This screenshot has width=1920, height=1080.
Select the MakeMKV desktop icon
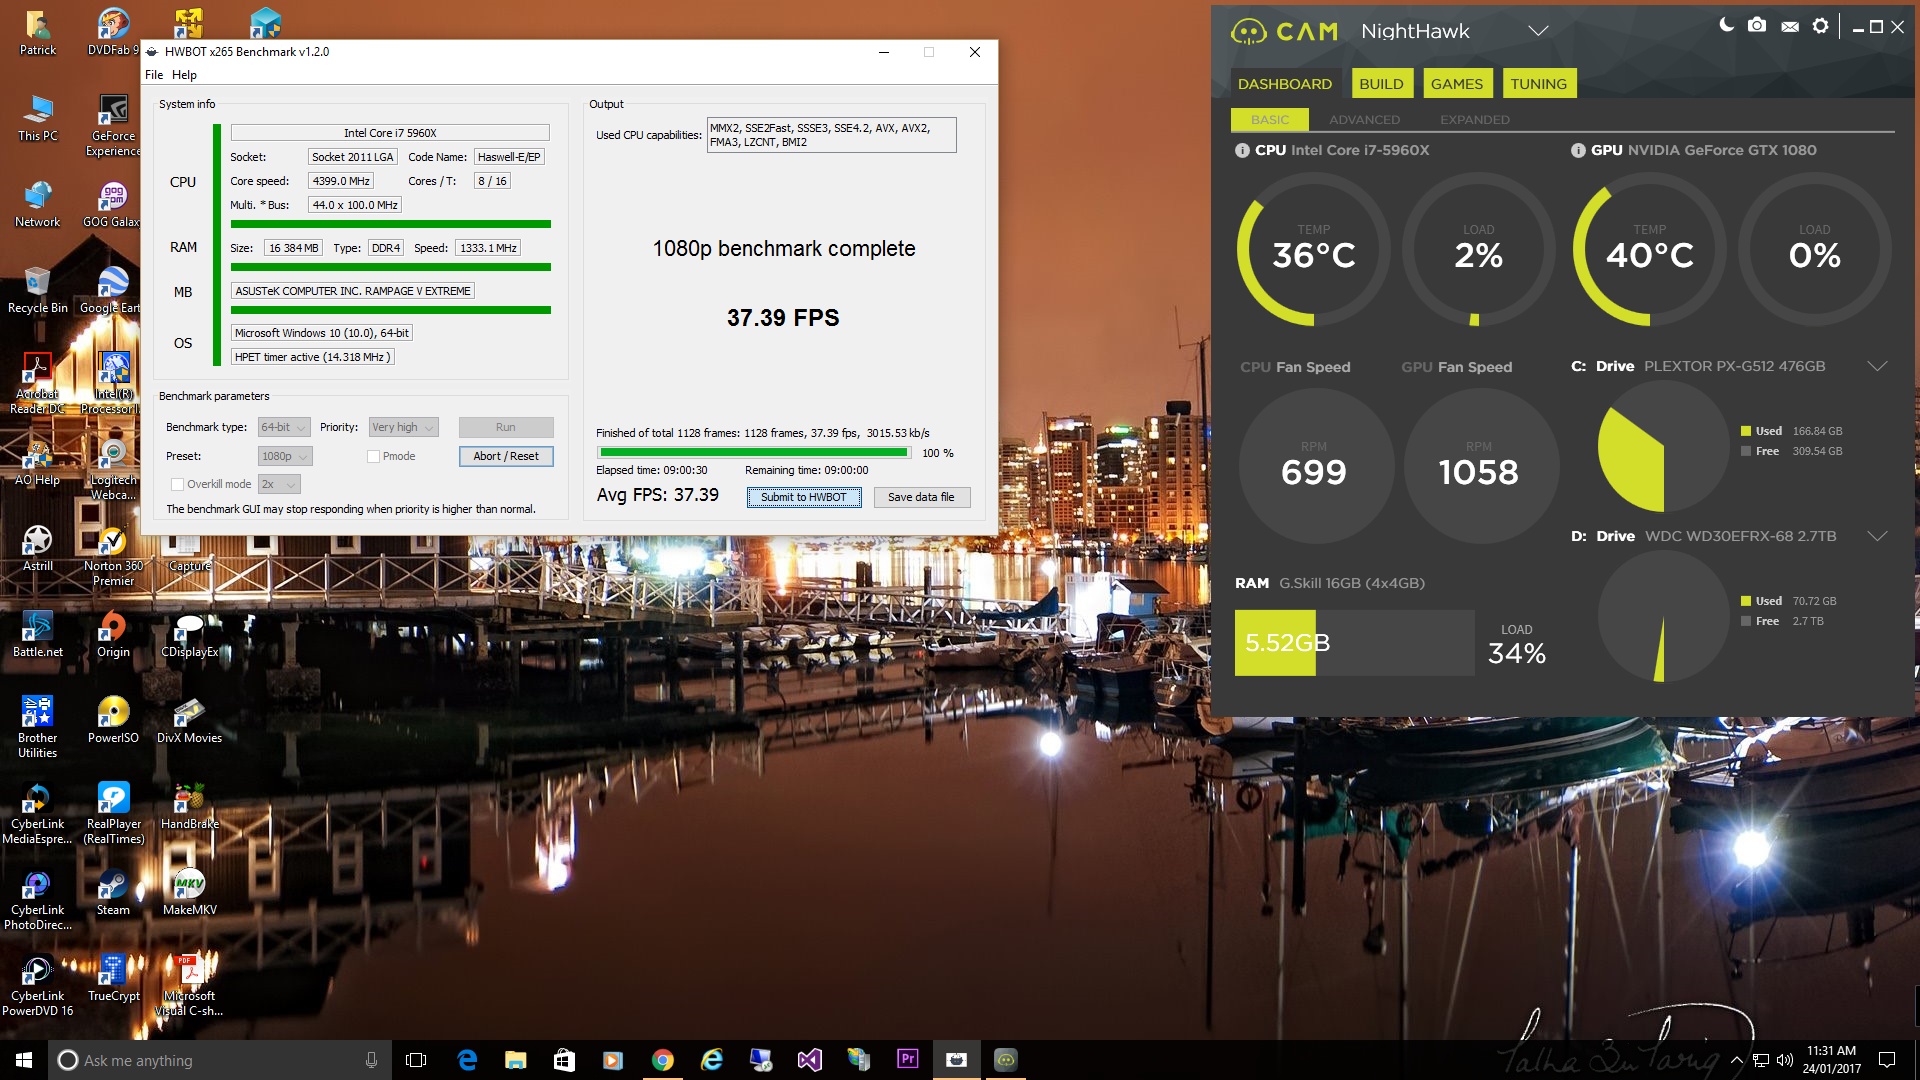189,893
